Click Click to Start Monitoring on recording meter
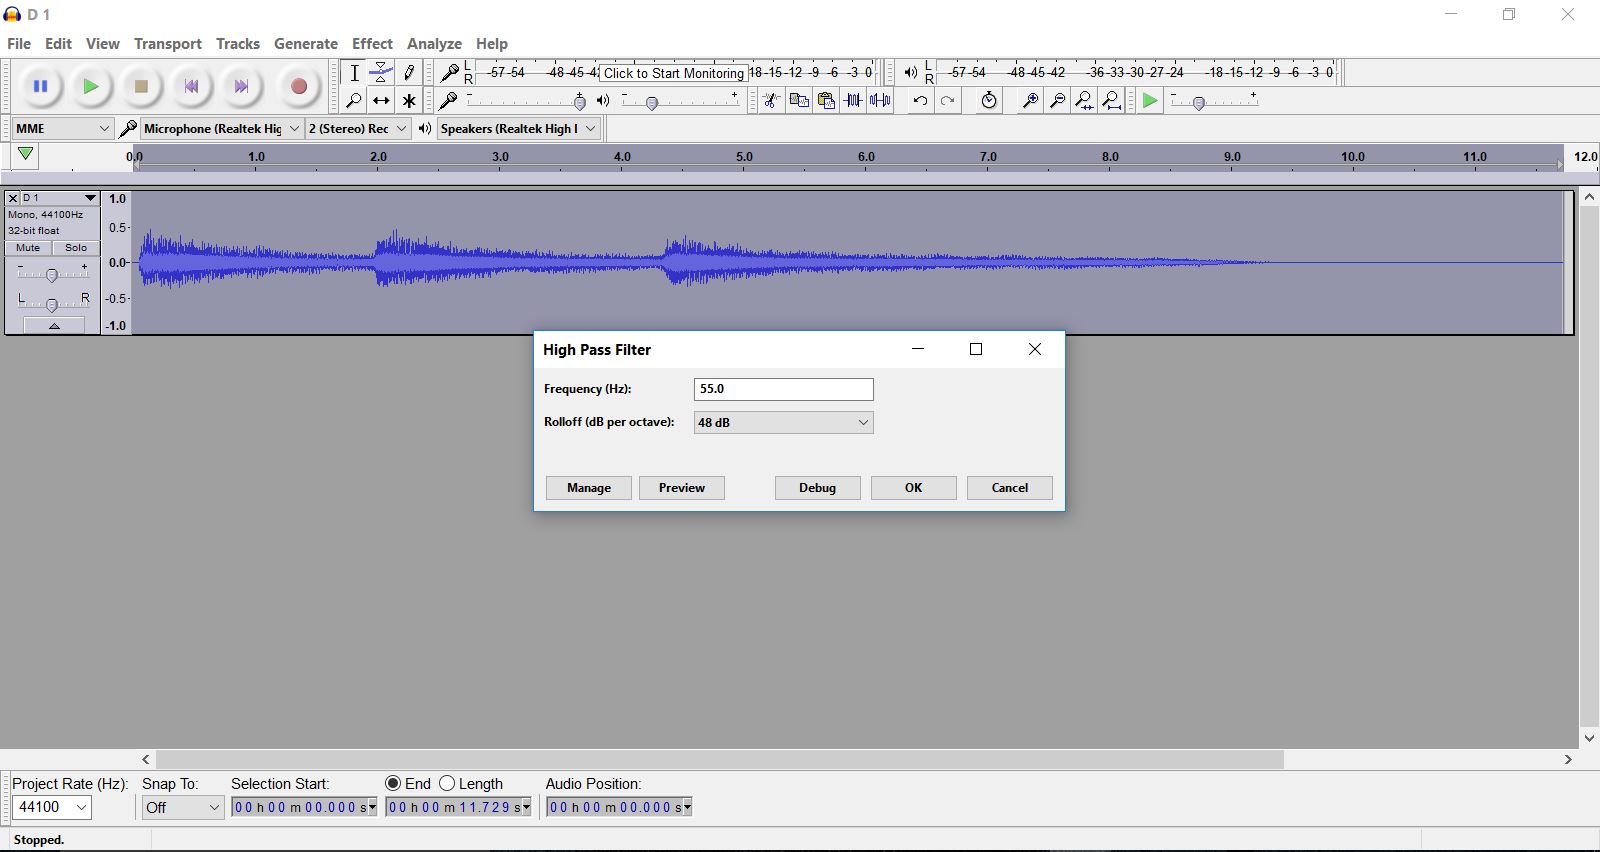Screen dimensions: 1600x852 (x=674, y=73)
